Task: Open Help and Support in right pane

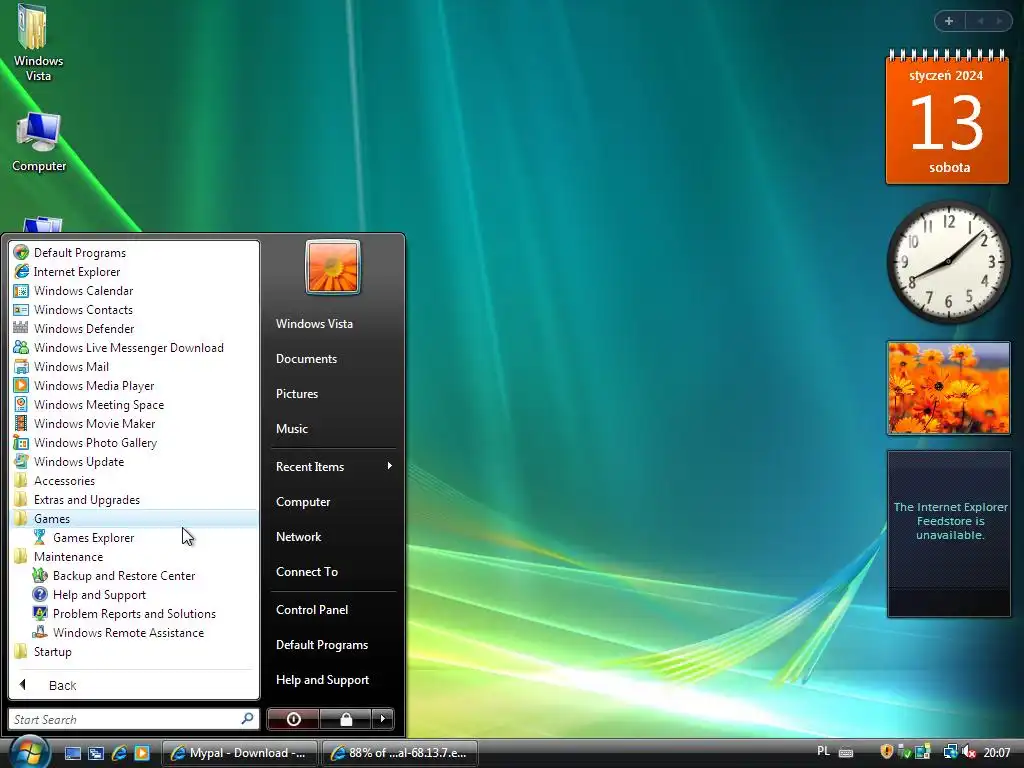Action: (x=323, y=680)
